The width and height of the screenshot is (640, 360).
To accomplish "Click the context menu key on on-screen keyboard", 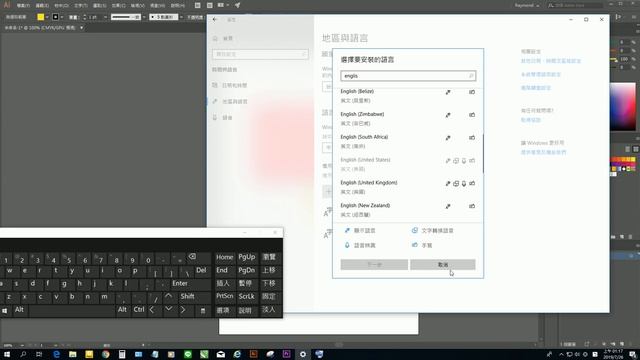I will pos(203,311).
